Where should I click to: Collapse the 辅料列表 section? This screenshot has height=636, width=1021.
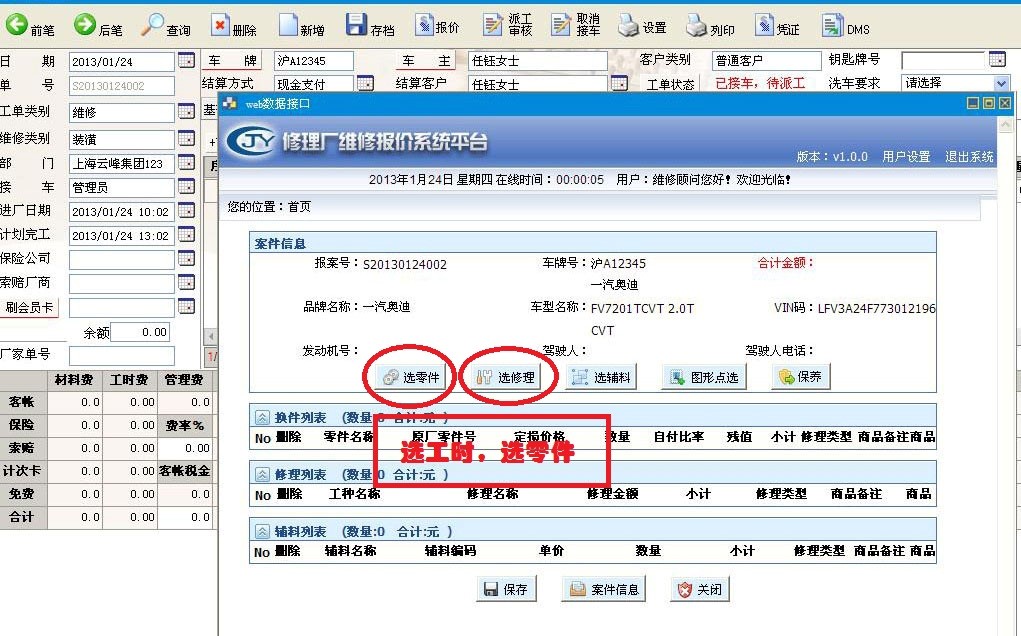point(262,532)
